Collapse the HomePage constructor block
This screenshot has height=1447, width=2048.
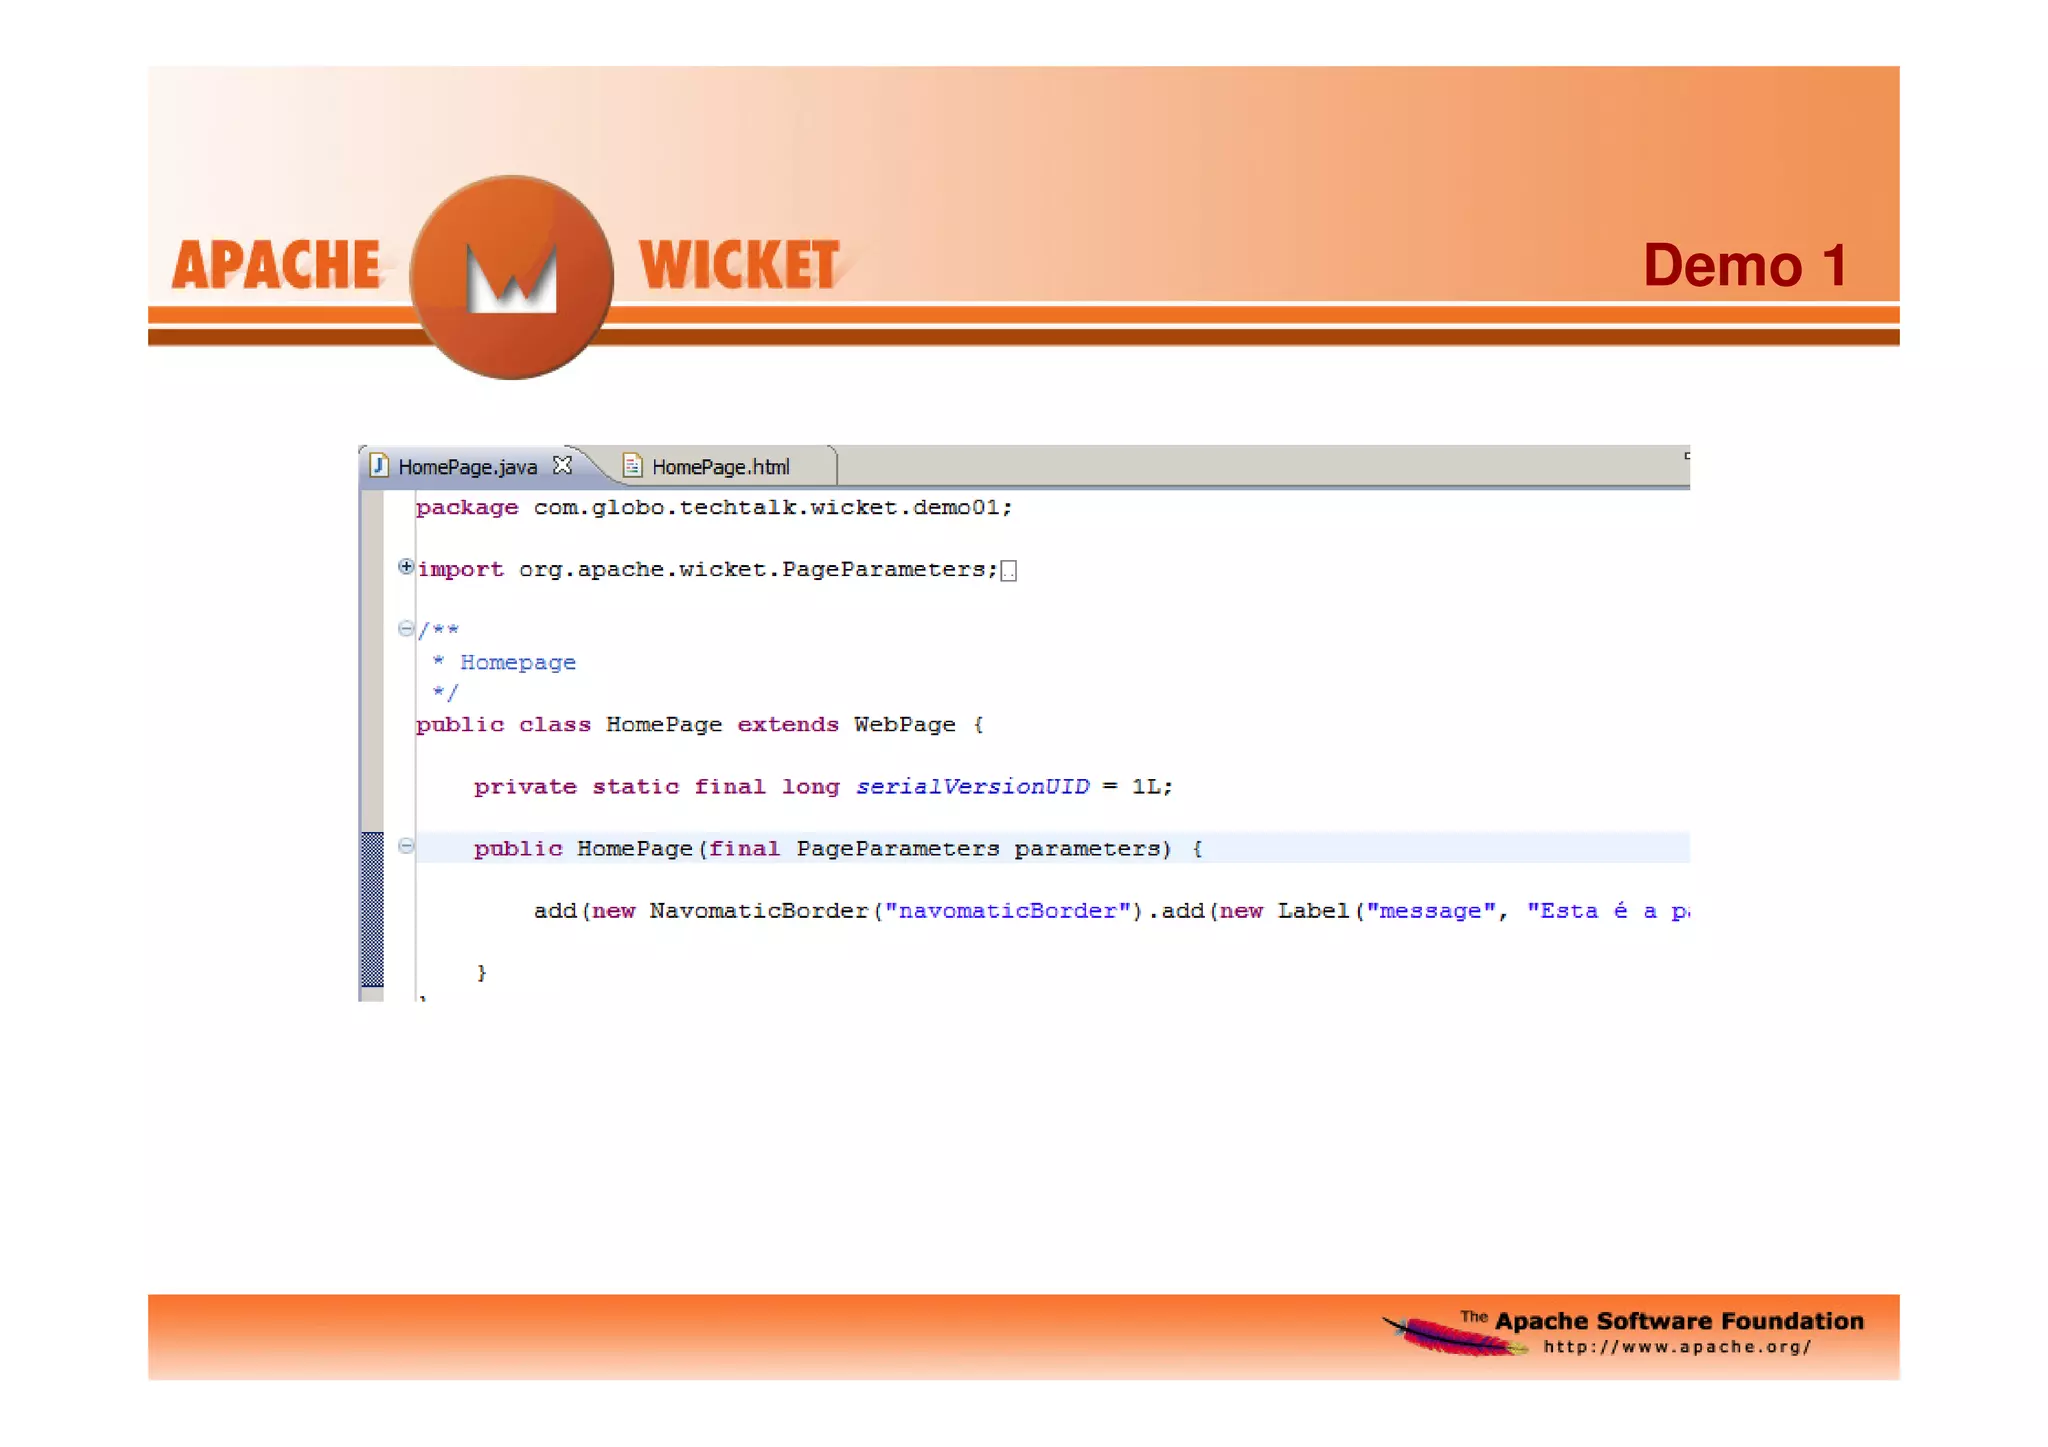click(x=406, y=846)
